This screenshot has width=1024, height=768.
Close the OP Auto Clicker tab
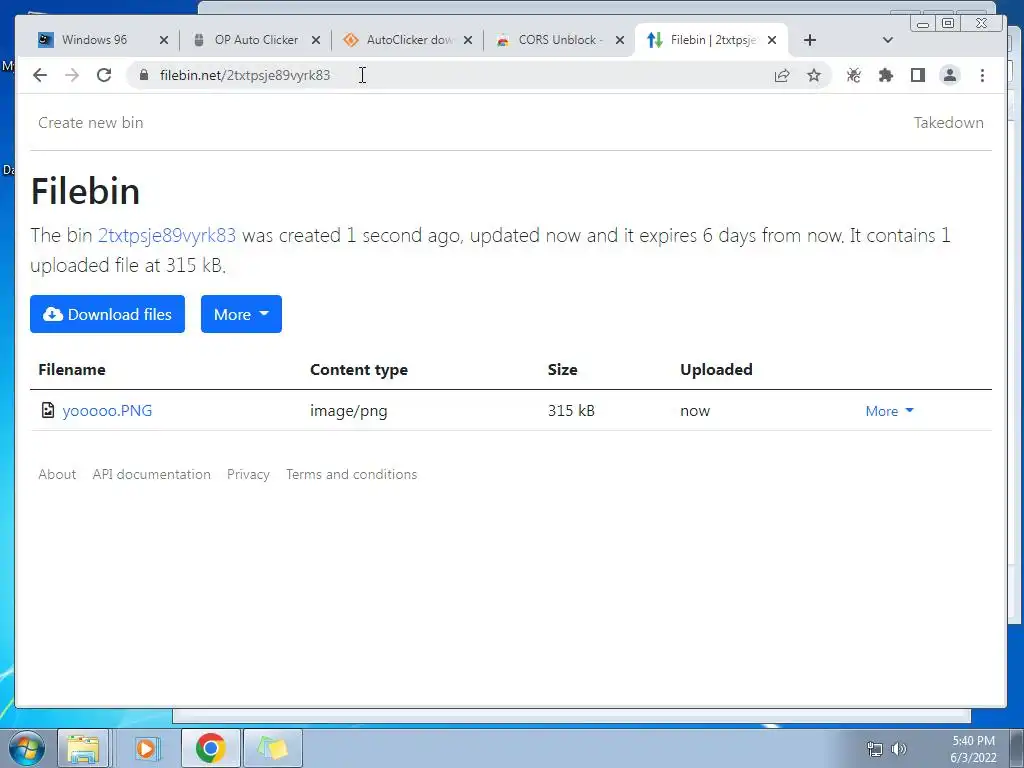click(316, 40)
